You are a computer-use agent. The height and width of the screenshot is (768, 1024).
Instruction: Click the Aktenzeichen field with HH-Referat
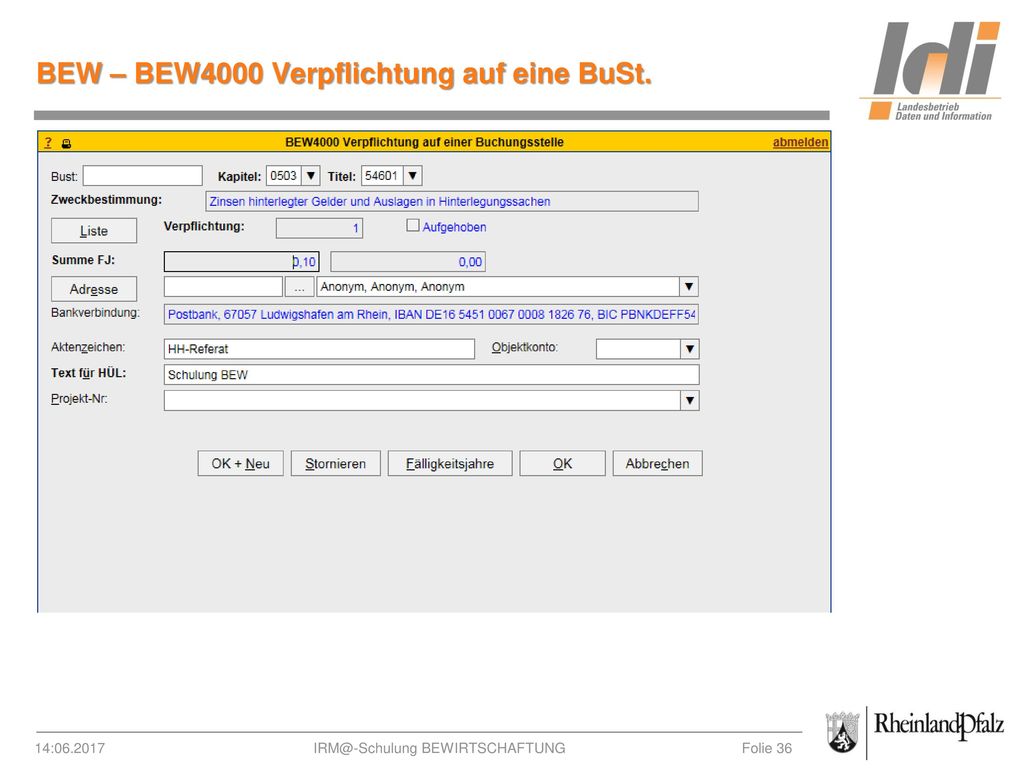[x=319, y=349]
